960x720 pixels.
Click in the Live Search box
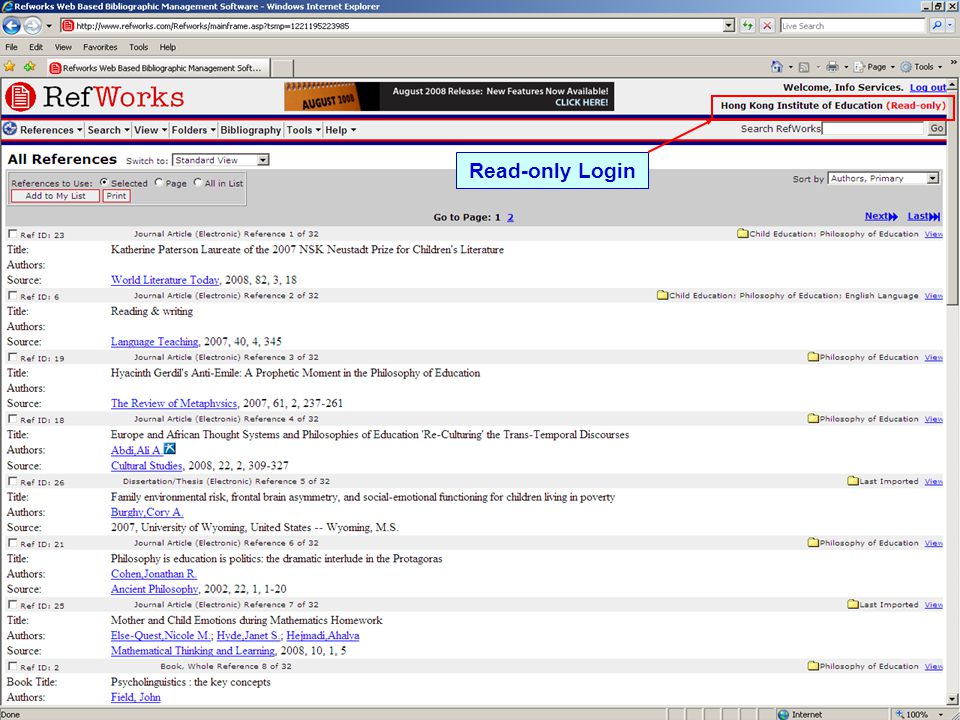tap(852, 26)
